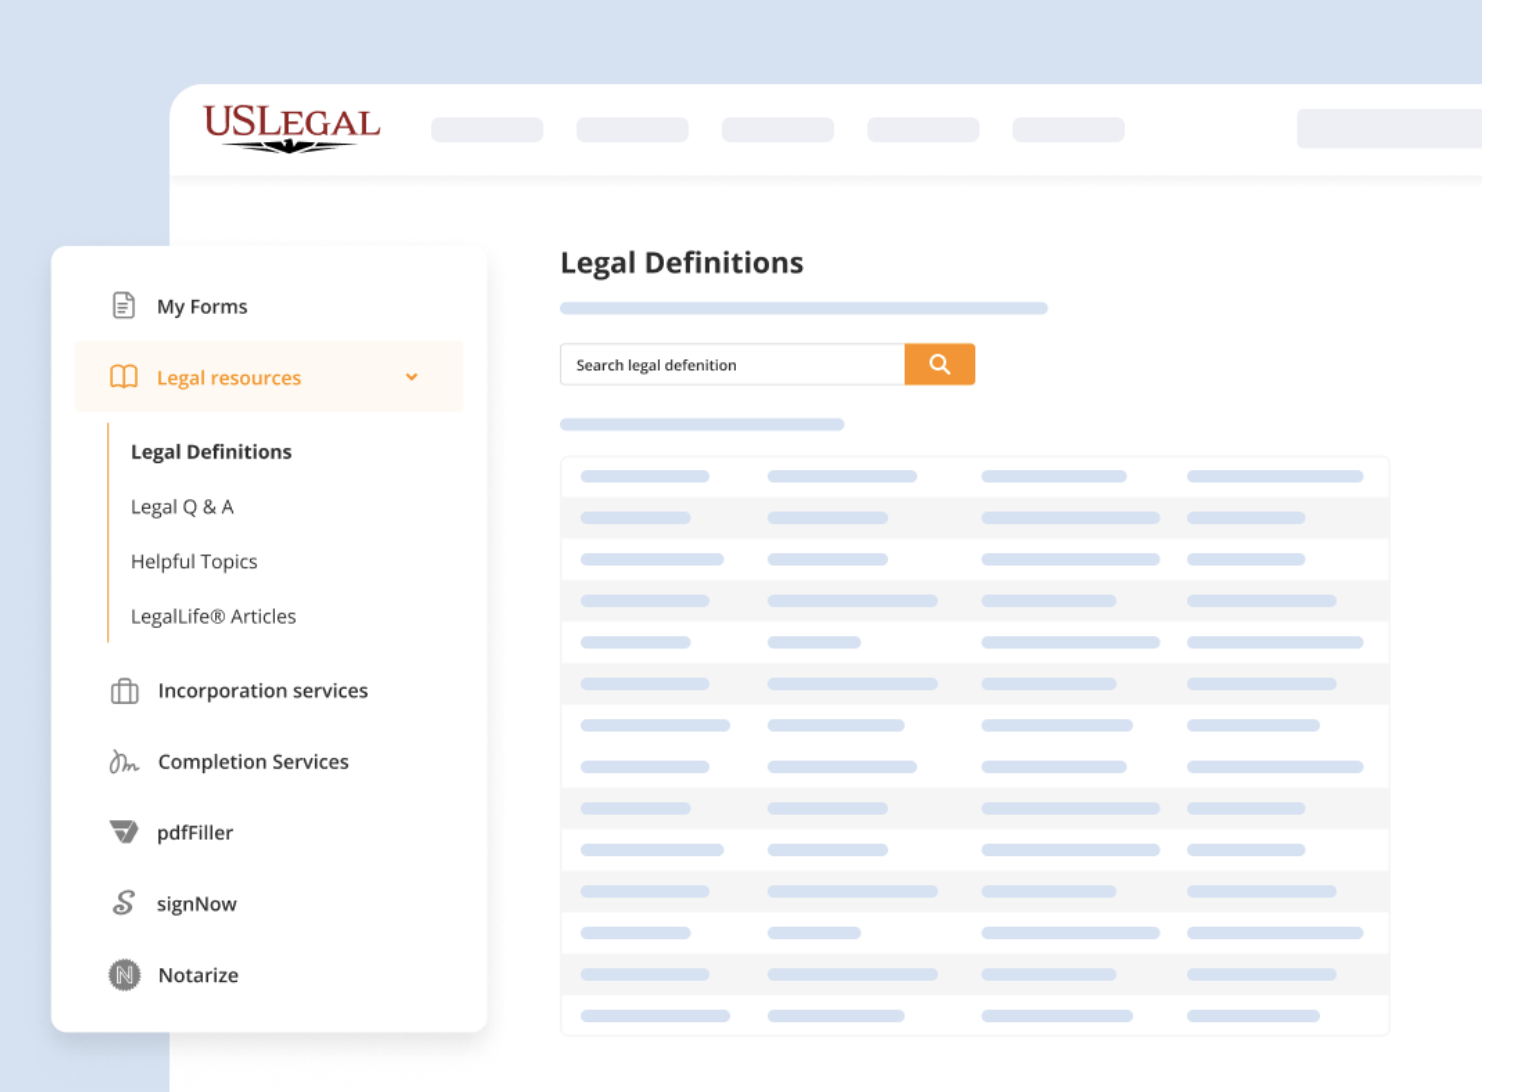Click the legal definition search input field
The height and width of the screenshot is (1092, 1516).
click(730, 364)
